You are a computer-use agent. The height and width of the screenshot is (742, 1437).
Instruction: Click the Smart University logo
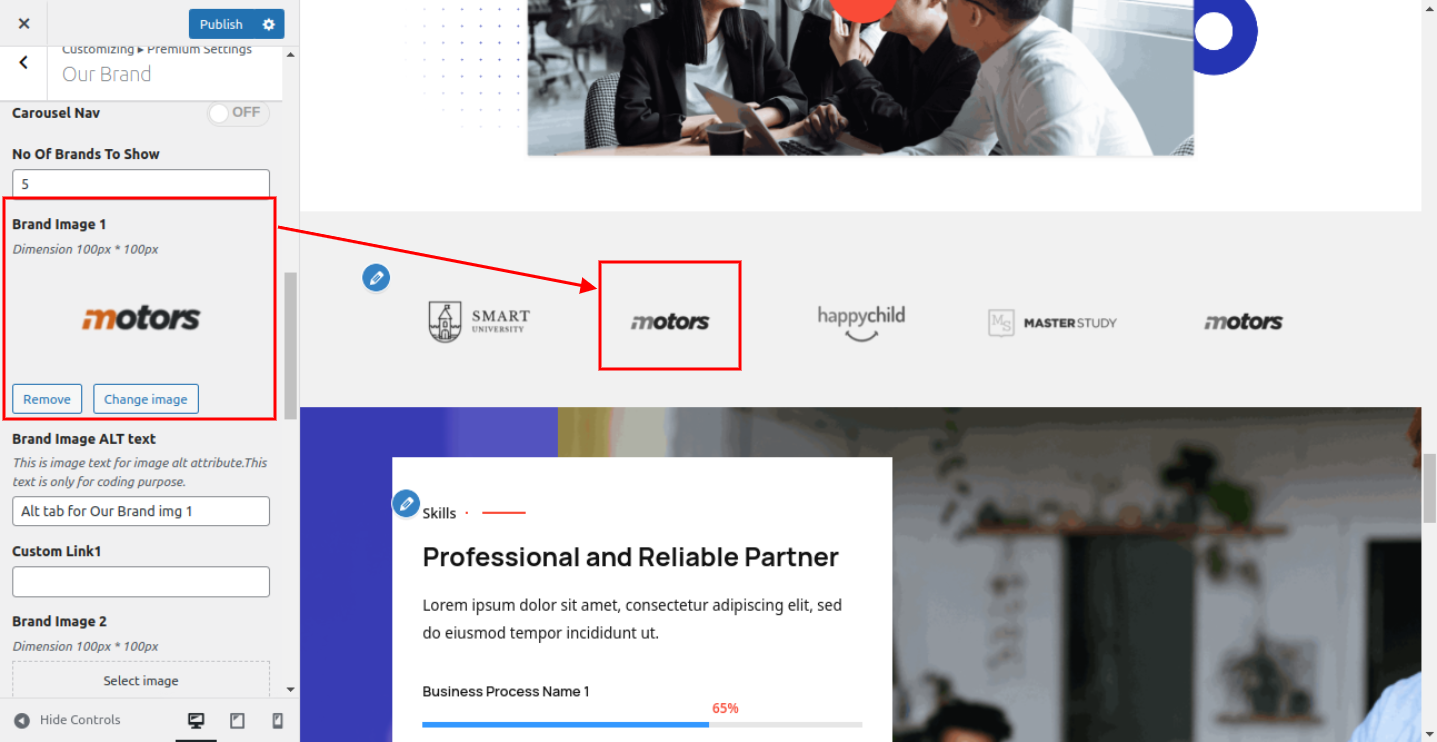pos(479,322)
